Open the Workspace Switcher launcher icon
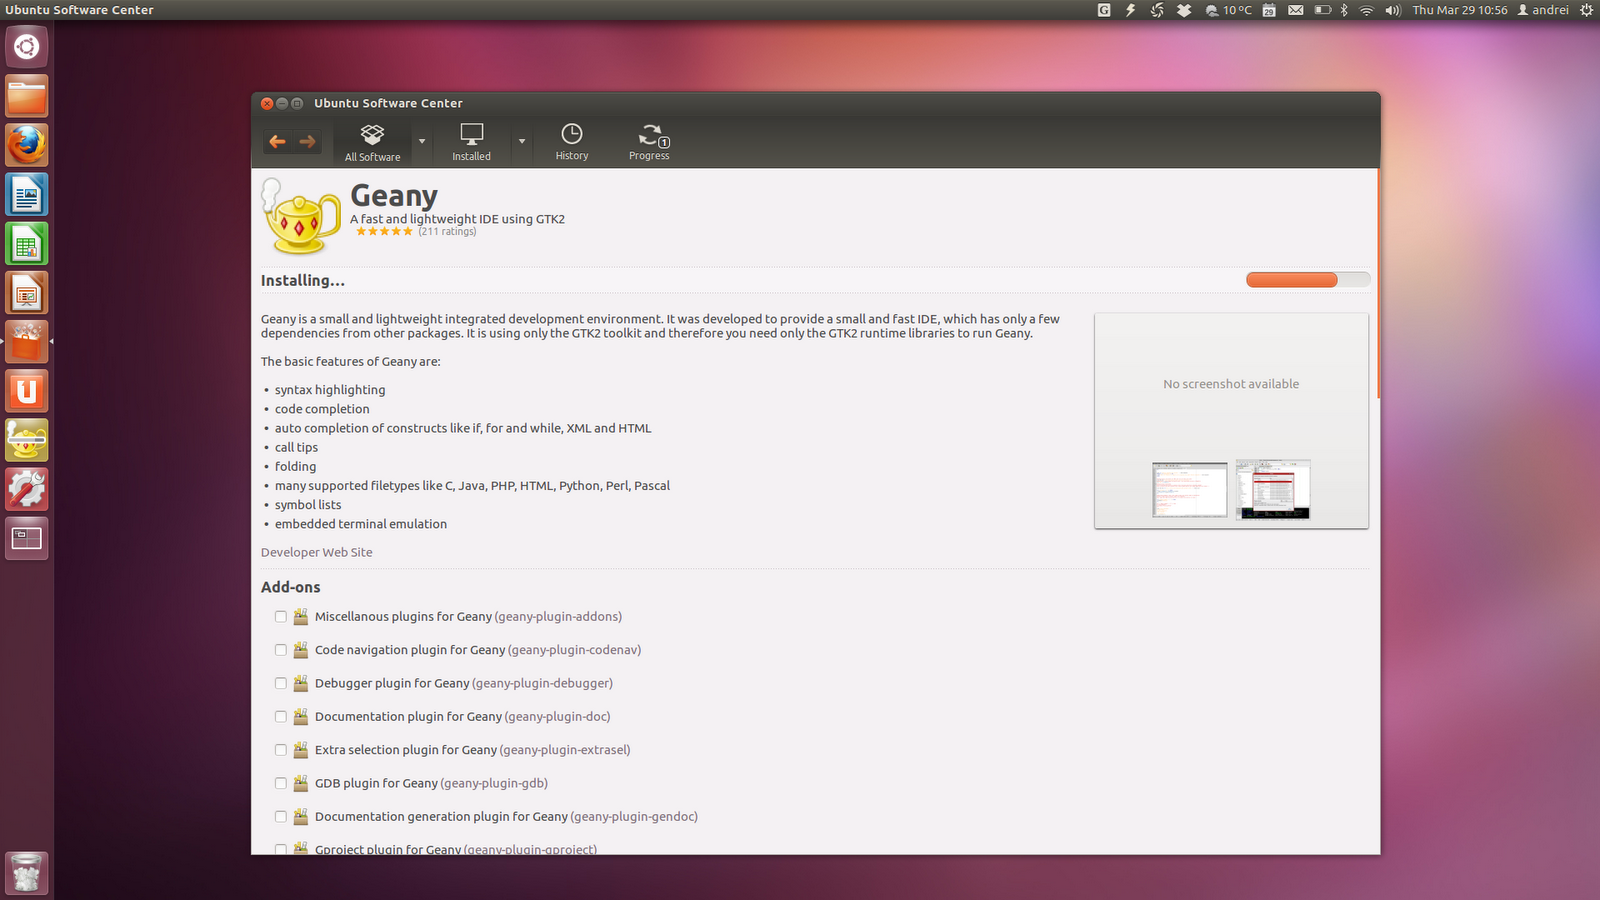1600x900 pixels. [27, 537]
